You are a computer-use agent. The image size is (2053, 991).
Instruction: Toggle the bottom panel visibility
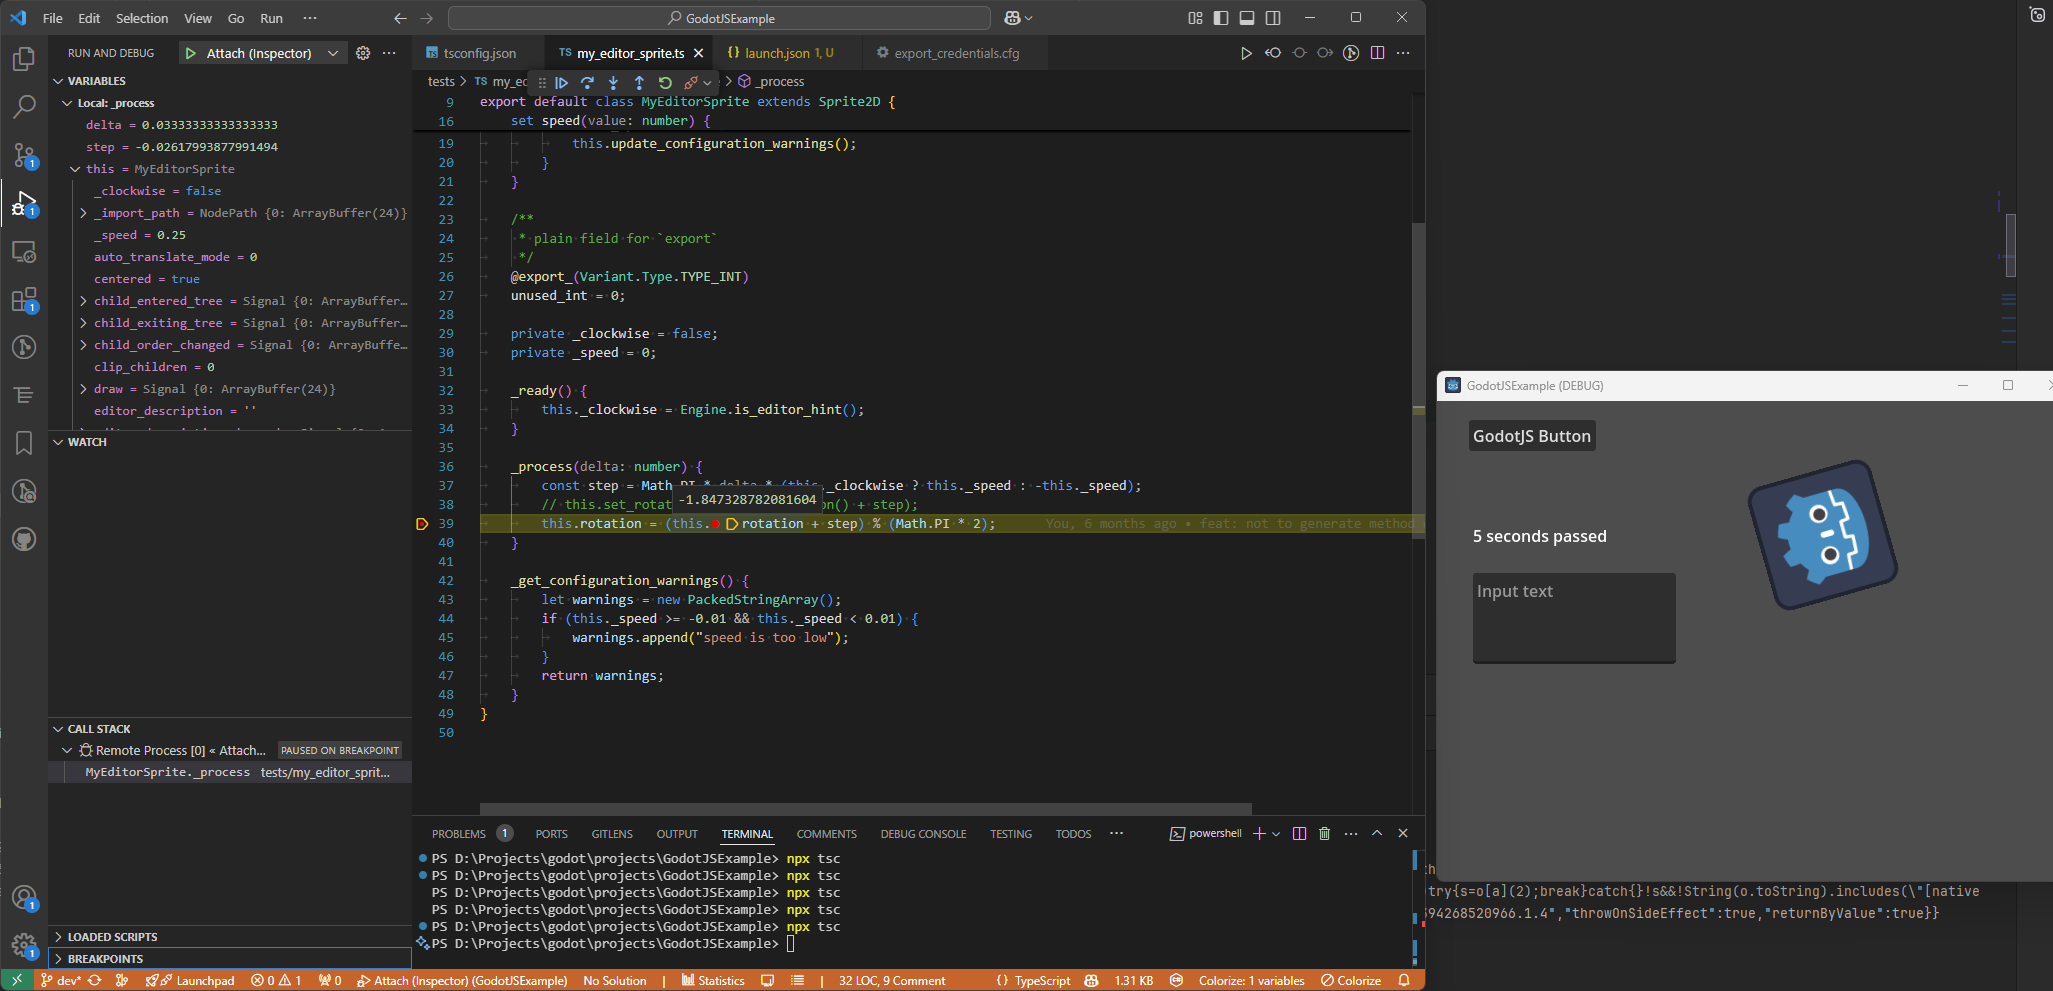coord(1247,18)
